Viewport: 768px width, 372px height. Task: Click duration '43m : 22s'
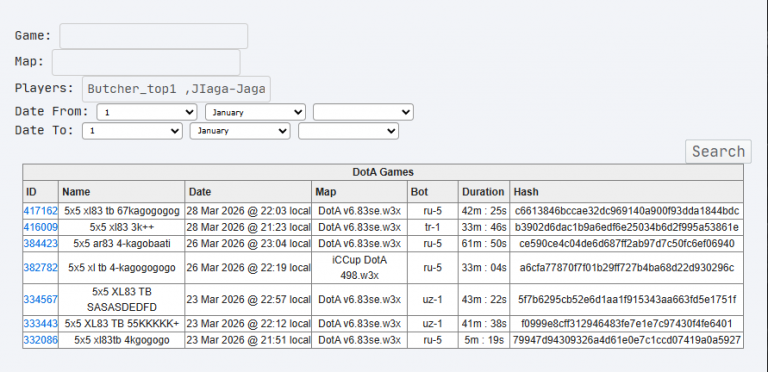click(484, 299)
